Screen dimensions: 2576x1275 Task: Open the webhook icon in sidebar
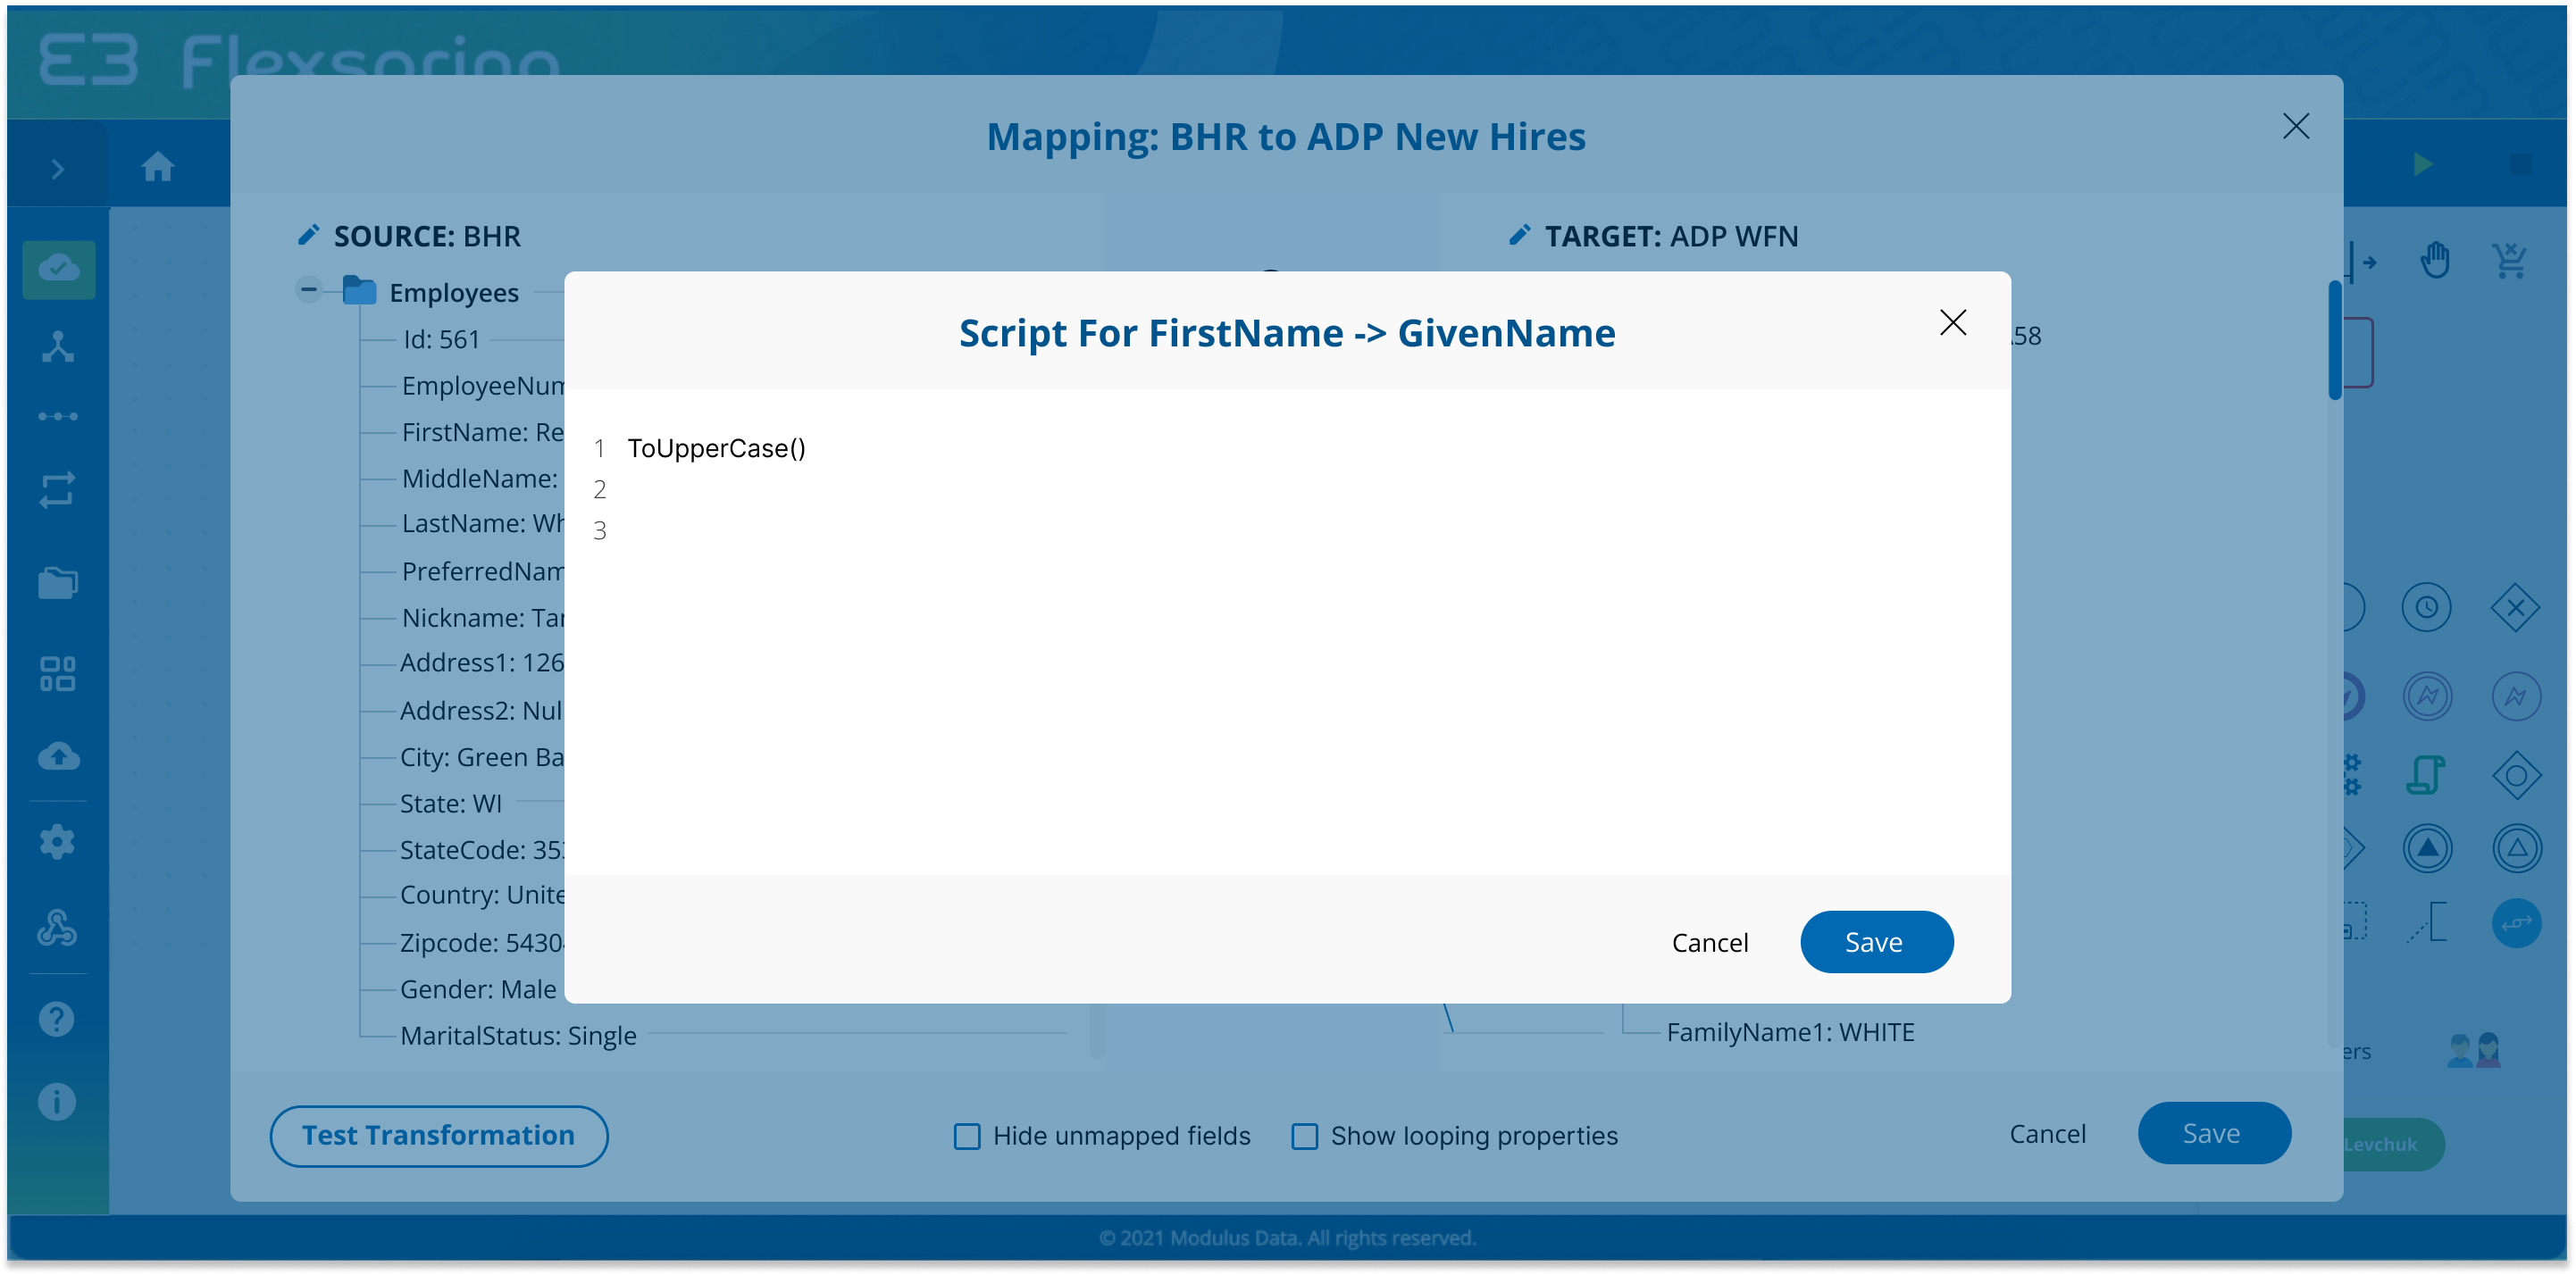(57, 928)
